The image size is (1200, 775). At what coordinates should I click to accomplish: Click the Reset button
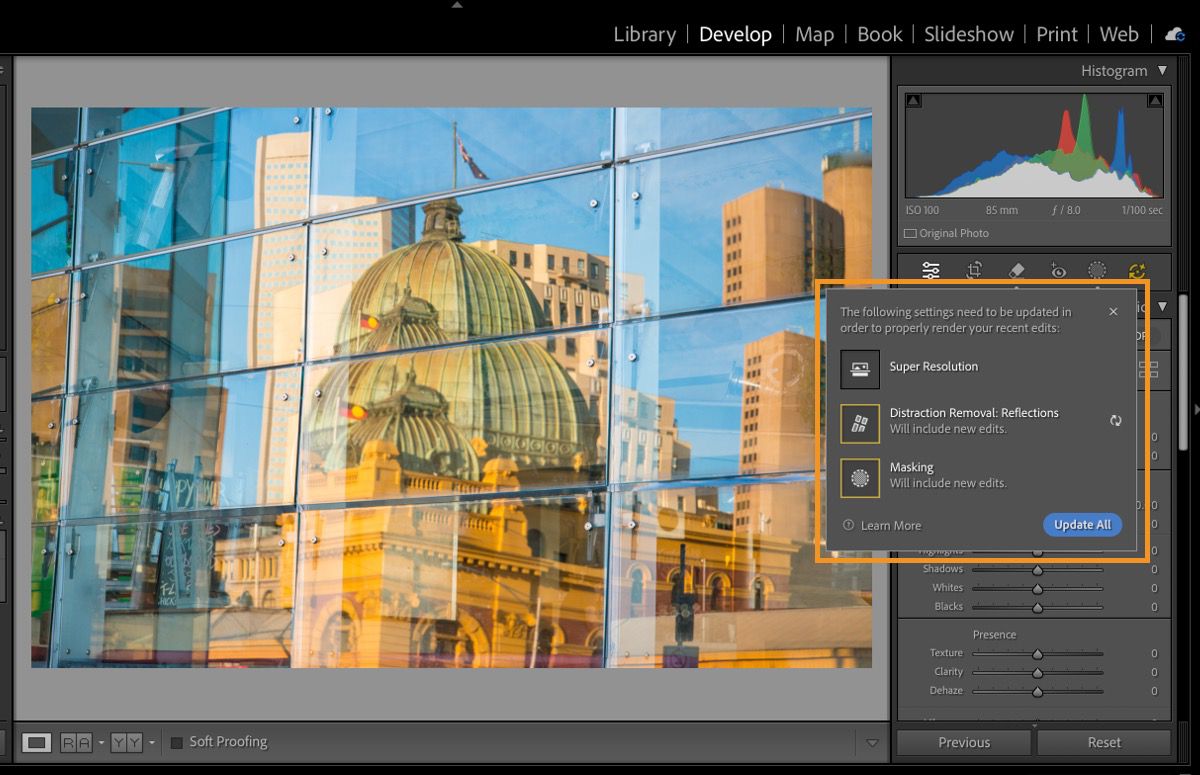1104,742
